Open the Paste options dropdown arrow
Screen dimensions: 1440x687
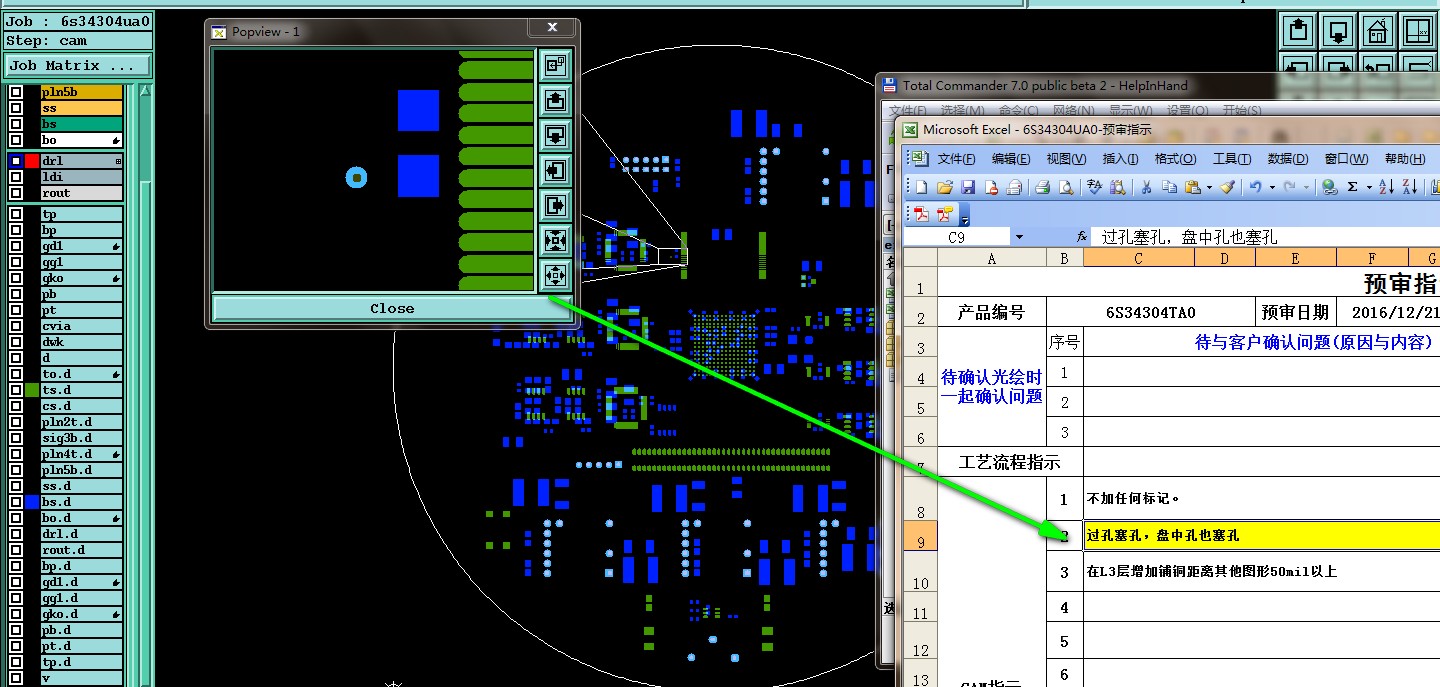tap(1209, 187)
